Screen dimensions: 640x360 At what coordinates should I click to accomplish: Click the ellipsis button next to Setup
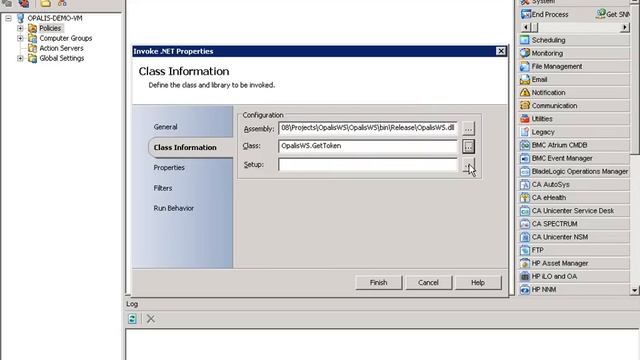[468, 165]
